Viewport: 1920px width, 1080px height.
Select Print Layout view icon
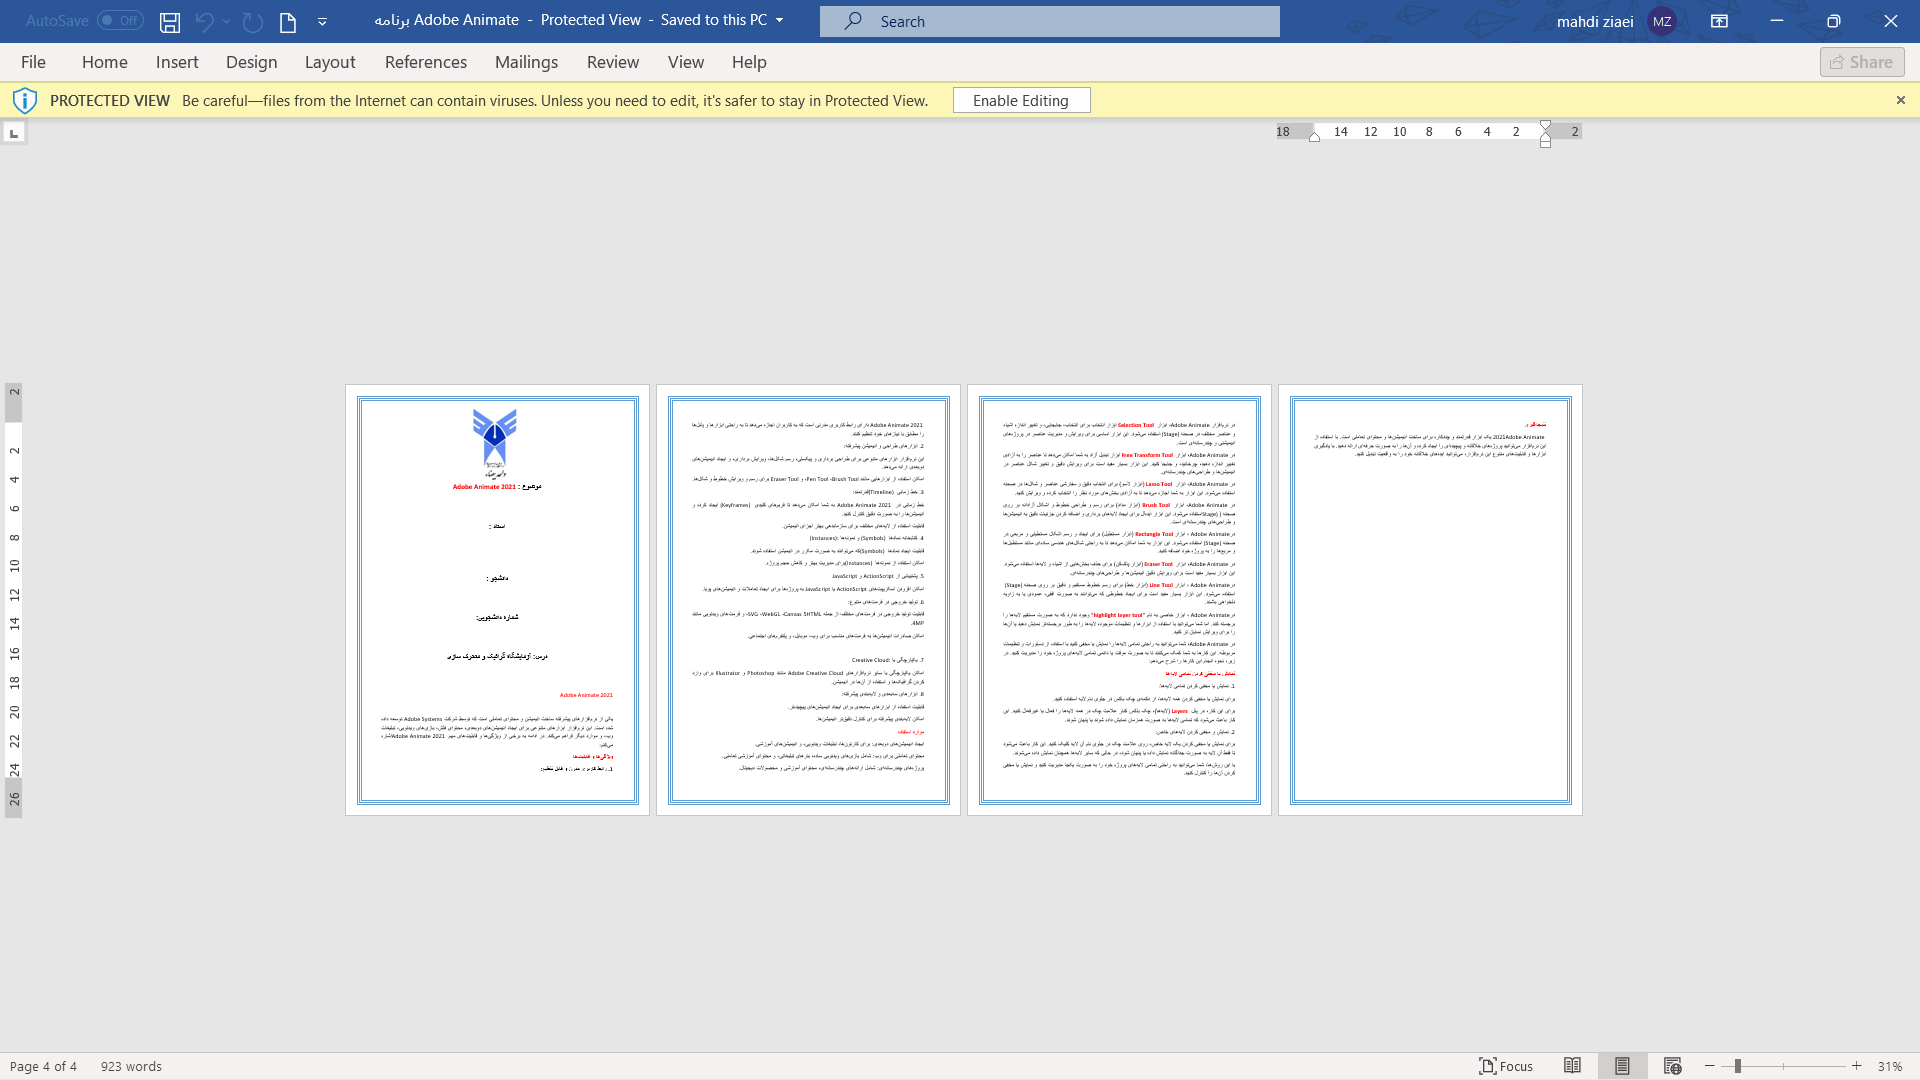click(x=1622, y=1066)
